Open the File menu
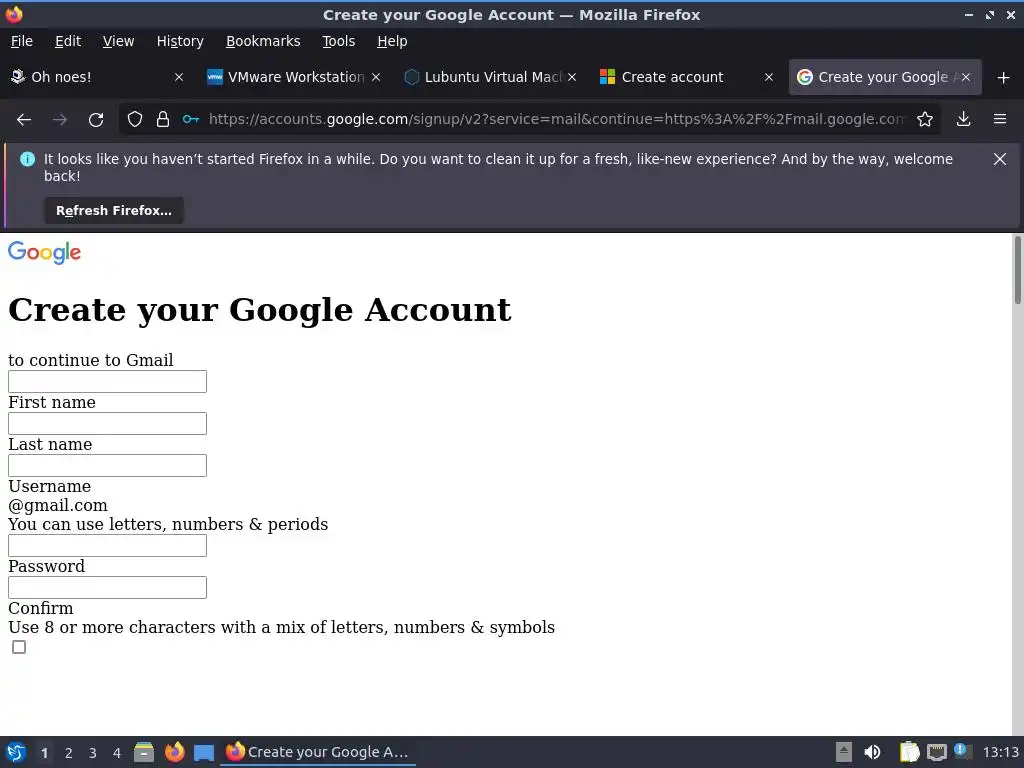 (22, 41)
